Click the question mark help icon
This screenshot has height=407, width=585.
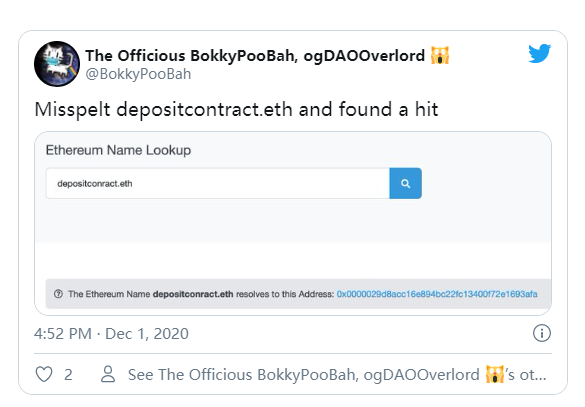click(x=58, y=294)
